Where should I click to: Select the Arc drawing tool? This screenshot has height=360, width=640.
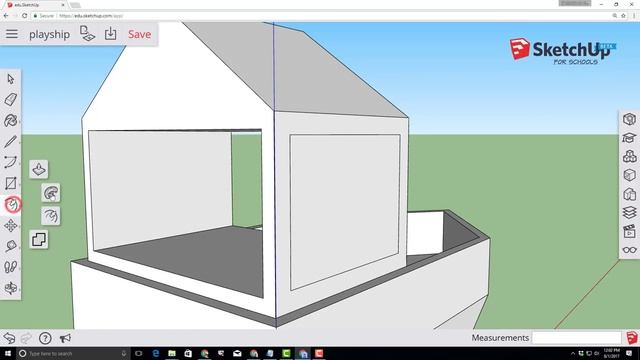tap(11, 162)
